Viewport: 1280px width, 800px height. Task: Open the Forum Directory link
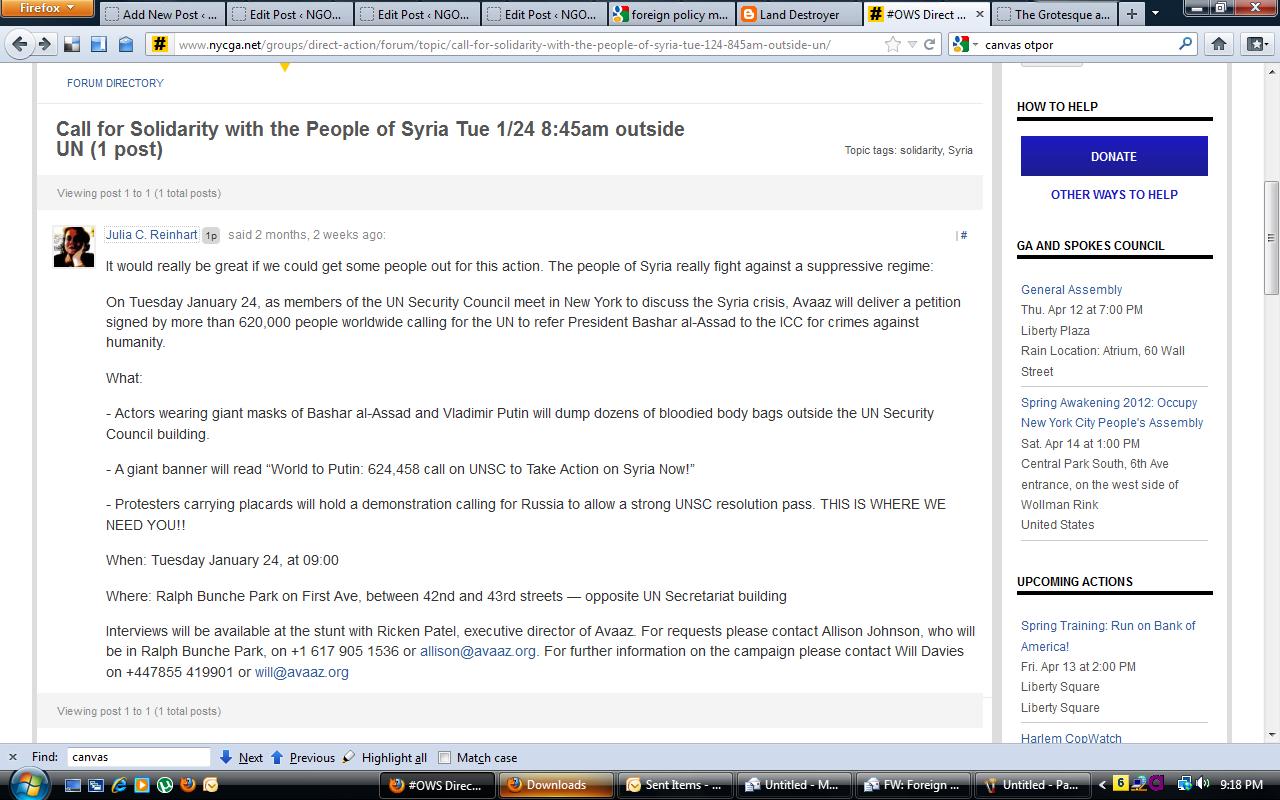tap(115, 83)
